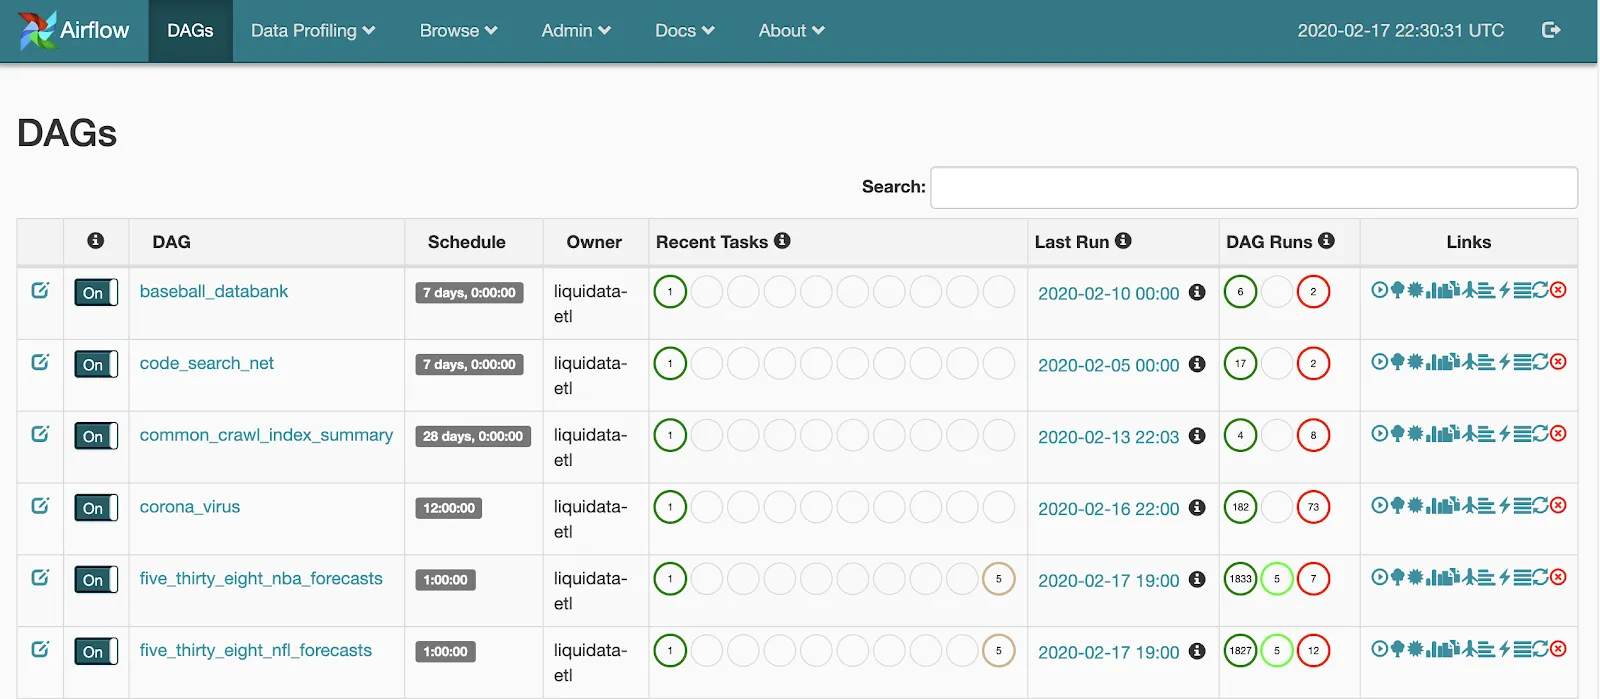Edit the code_search_net DAG record
This screenshot has height=699, width=1600.
tap(40, 362)
